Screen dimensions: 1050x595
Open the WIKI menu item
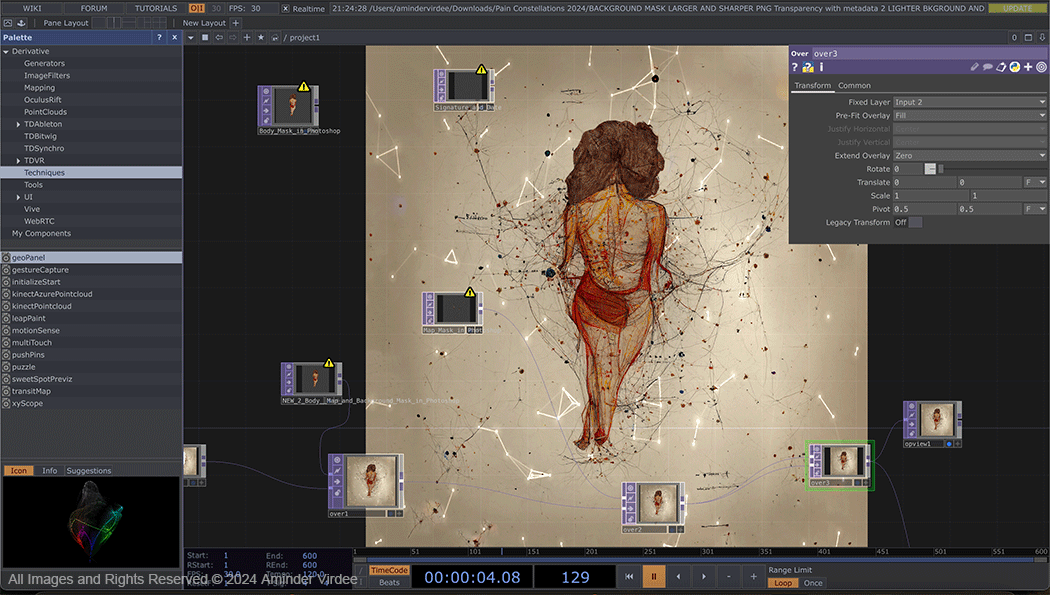(31, 8)
